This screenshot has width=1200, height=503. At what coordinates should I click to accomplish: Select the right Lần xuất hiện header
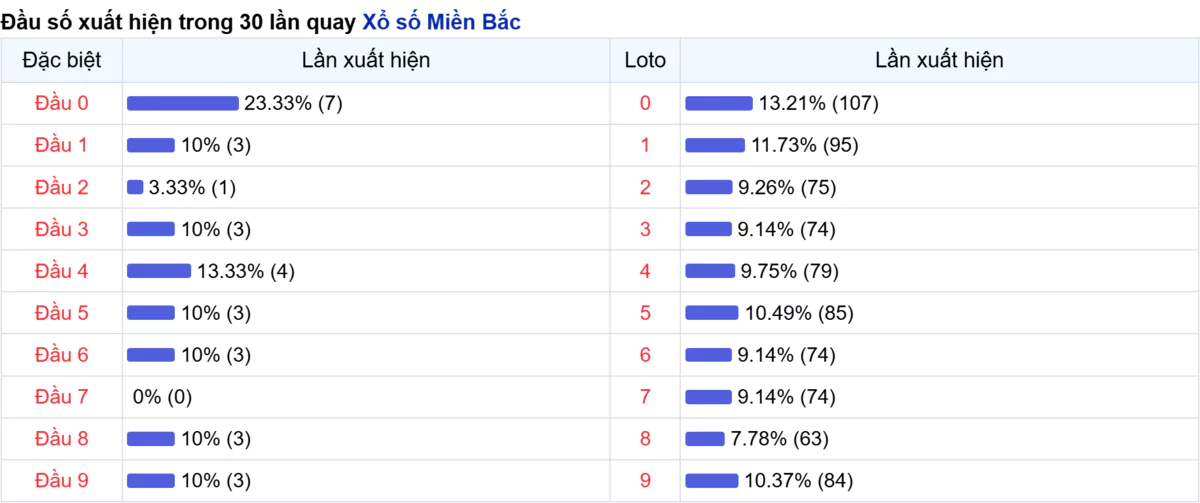(939, 61)
